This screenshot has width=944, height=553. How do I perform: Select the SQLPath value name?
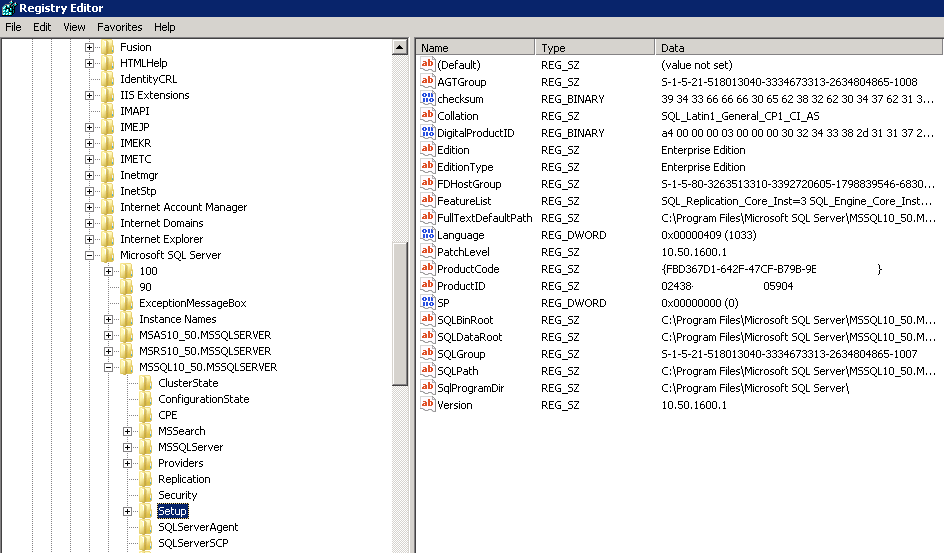(458, 371)
